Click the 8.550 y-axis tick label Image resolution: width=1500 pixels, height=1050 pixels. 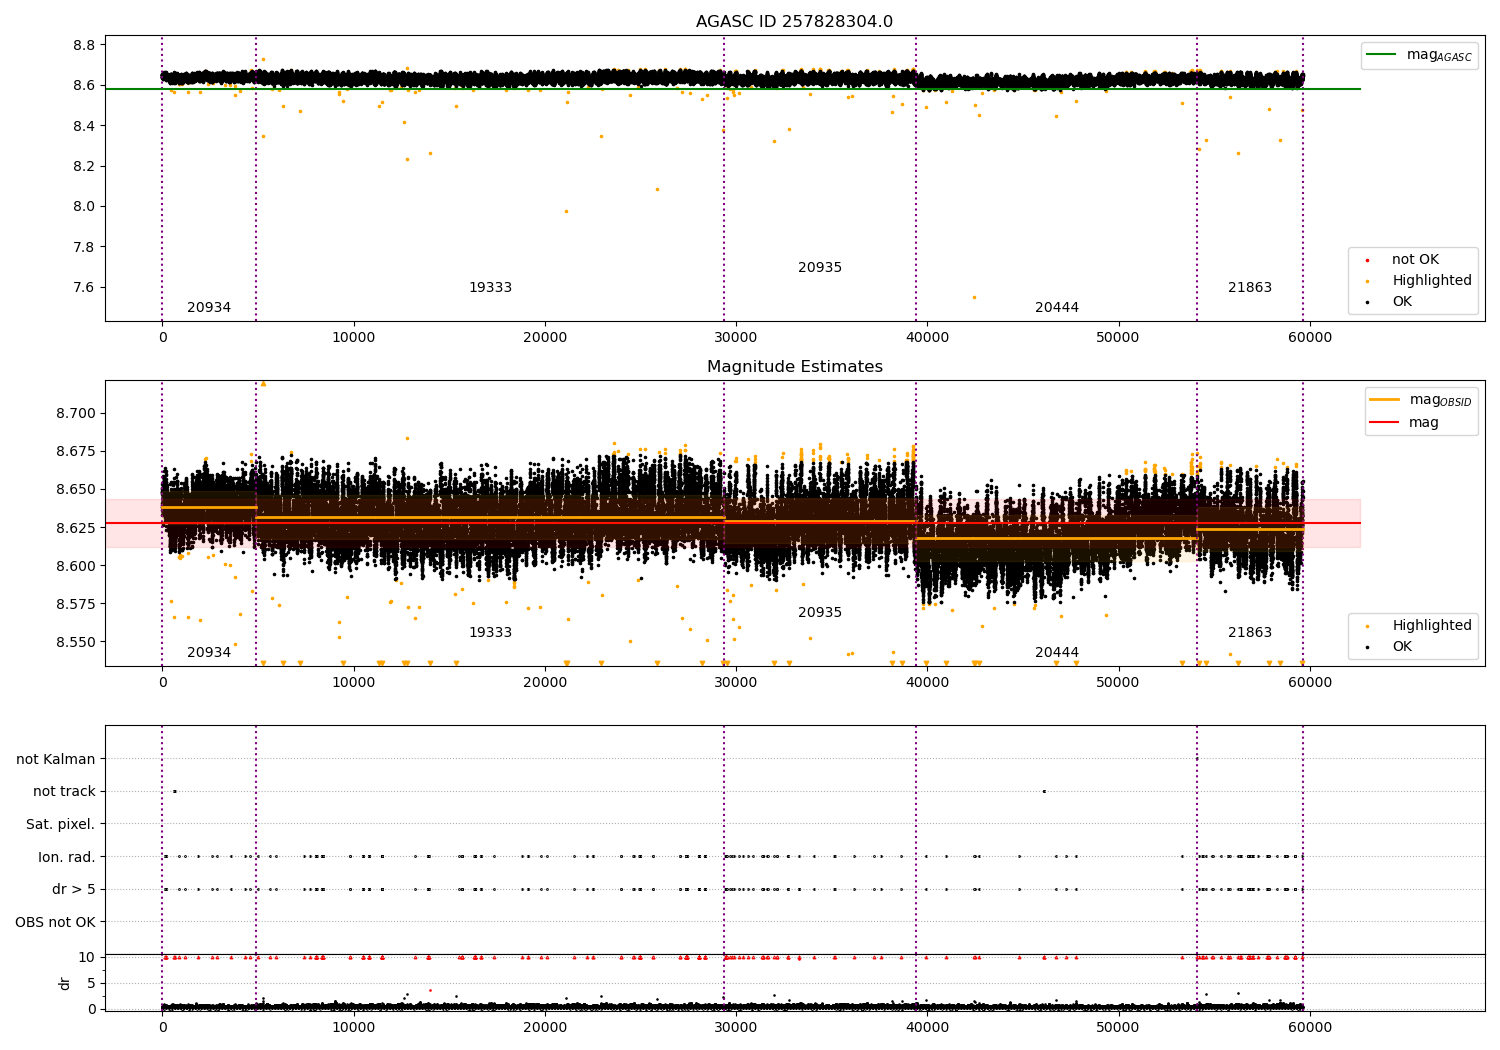pos(76,643)
